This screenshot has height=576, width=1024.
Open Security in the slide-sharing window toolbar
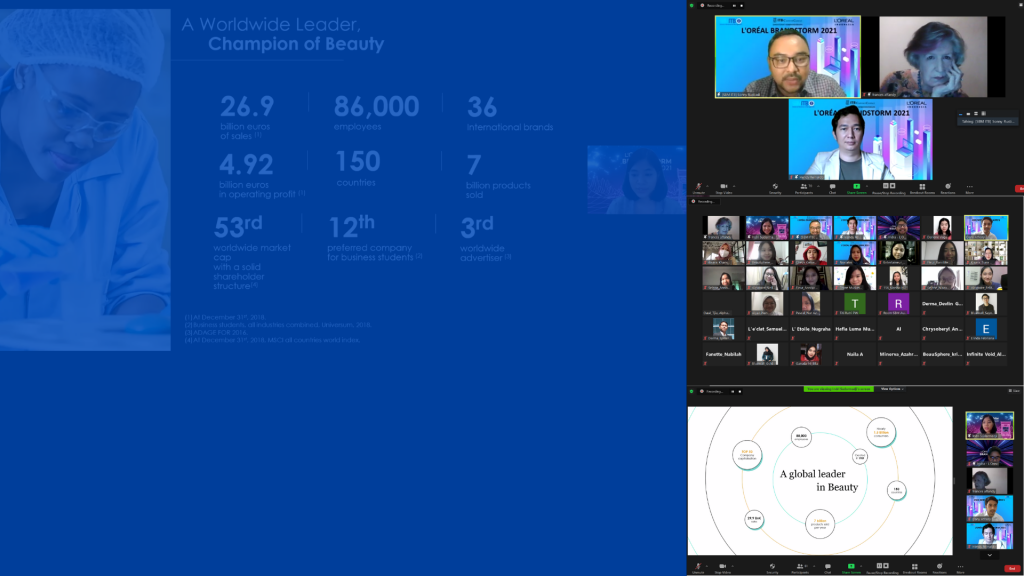coord(773,567)
